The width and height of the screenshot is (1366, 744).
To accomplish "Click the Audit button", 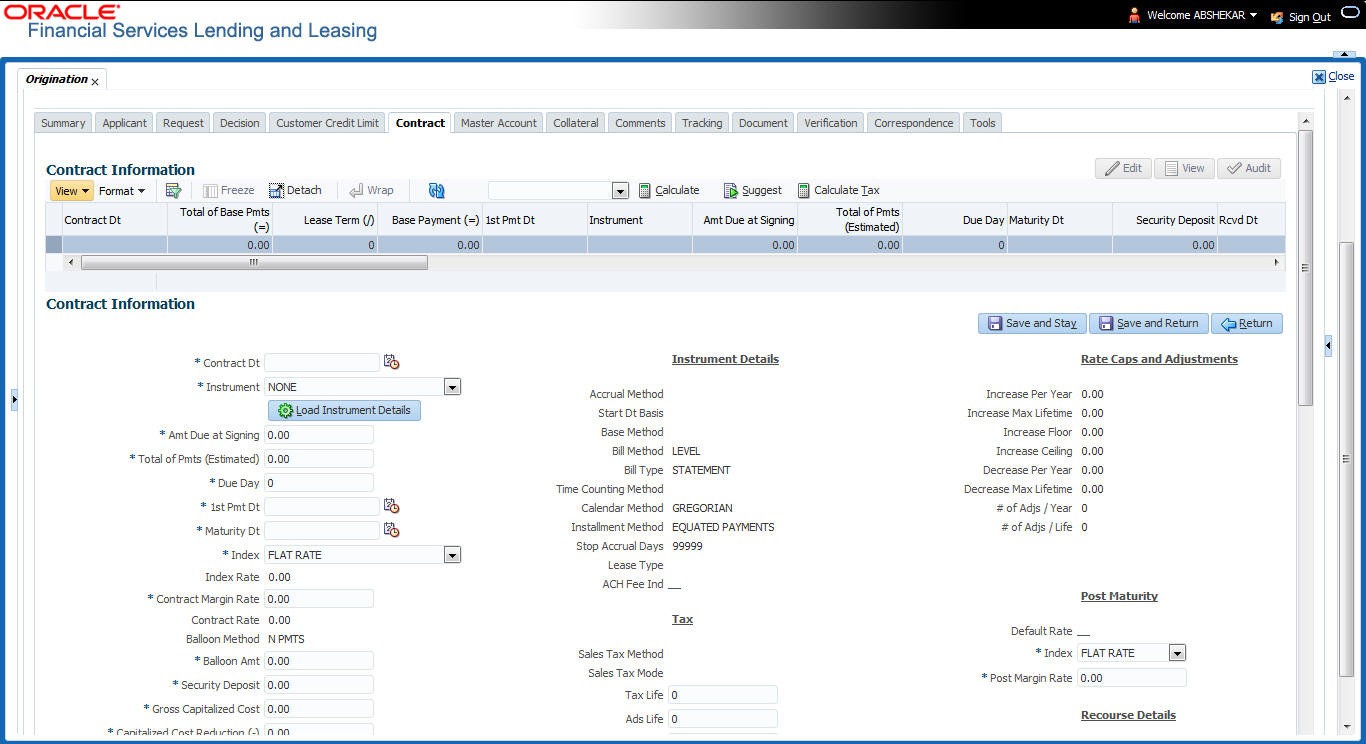I will [x=1249, y=168].
